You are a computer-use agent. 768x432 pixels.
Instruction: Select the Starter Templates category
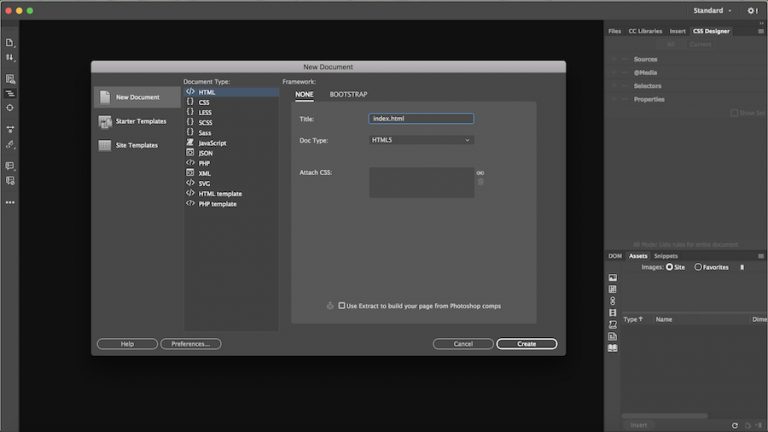pos(137,121)
